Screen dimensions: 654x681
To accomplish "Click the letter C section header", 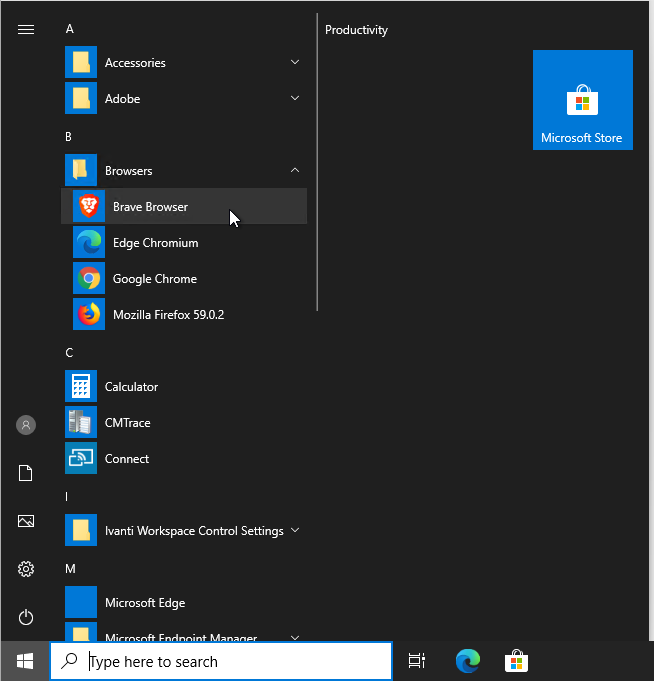I will click(x=69, y=353).
